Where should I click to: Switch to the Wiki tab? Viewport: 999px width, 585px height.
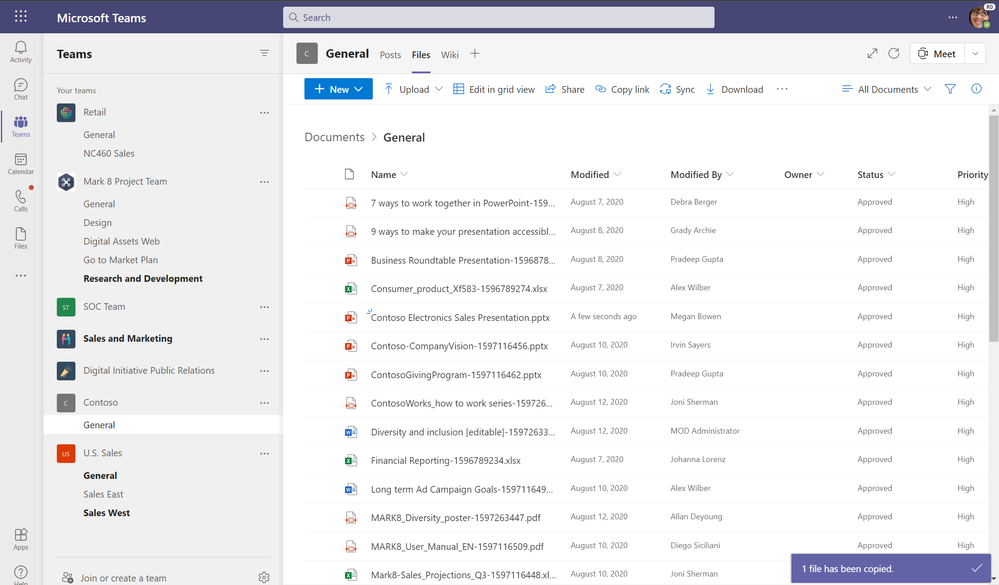tap(450, 55)
